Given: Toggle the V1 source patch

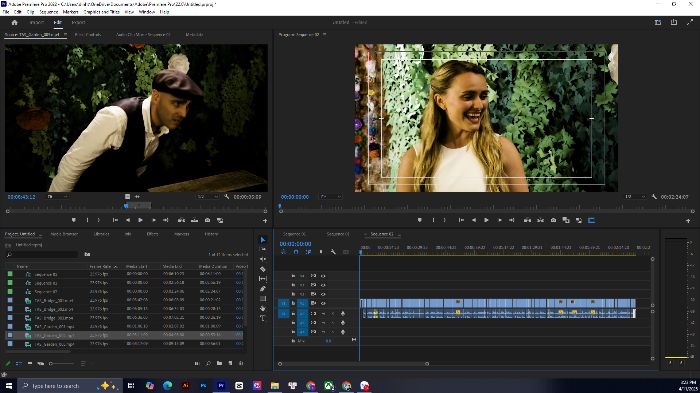Looking at the screenshot, I should click(x=283, y=303).
